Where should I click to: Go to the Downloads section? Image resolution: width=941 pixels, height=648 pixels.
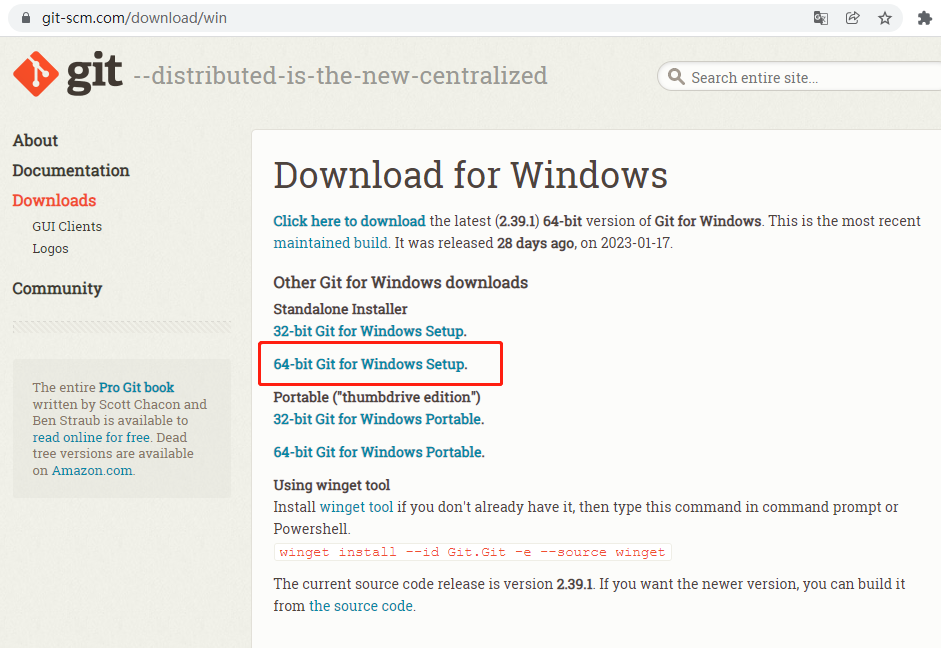[x=54, y=200]
